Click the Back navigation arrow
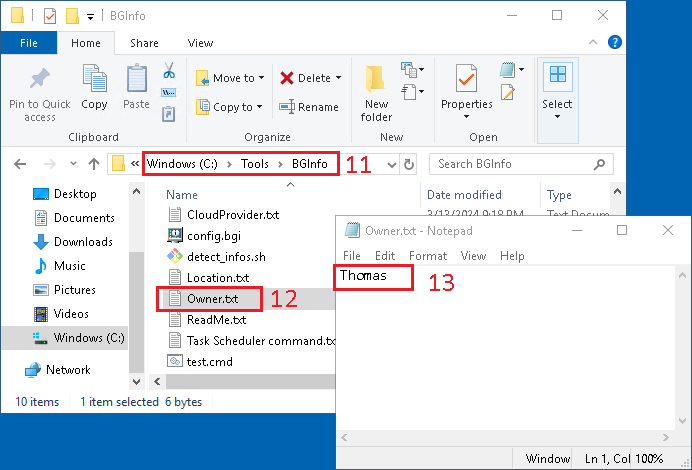692x470 pixels. tap(20, 165)
